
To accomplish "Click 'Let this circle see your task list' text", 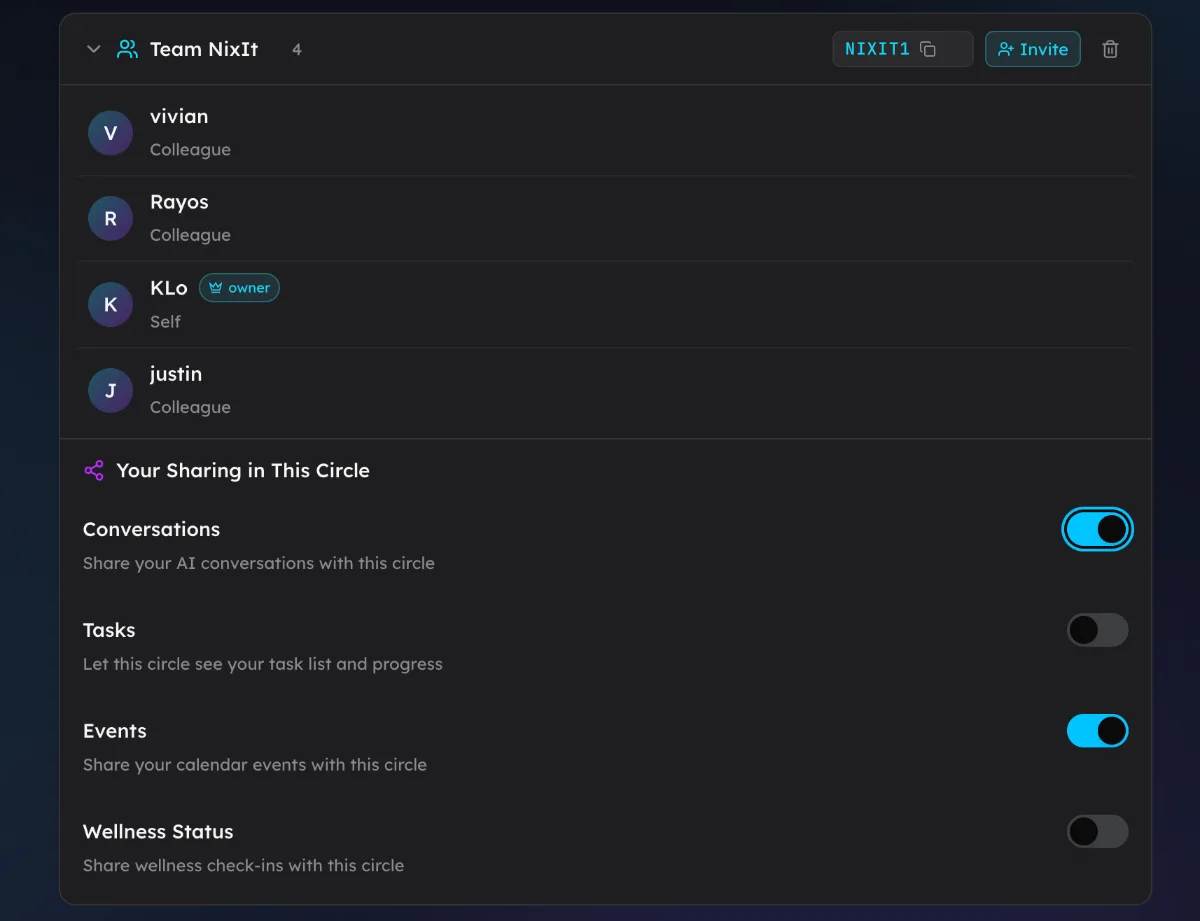I will point(263,664).
